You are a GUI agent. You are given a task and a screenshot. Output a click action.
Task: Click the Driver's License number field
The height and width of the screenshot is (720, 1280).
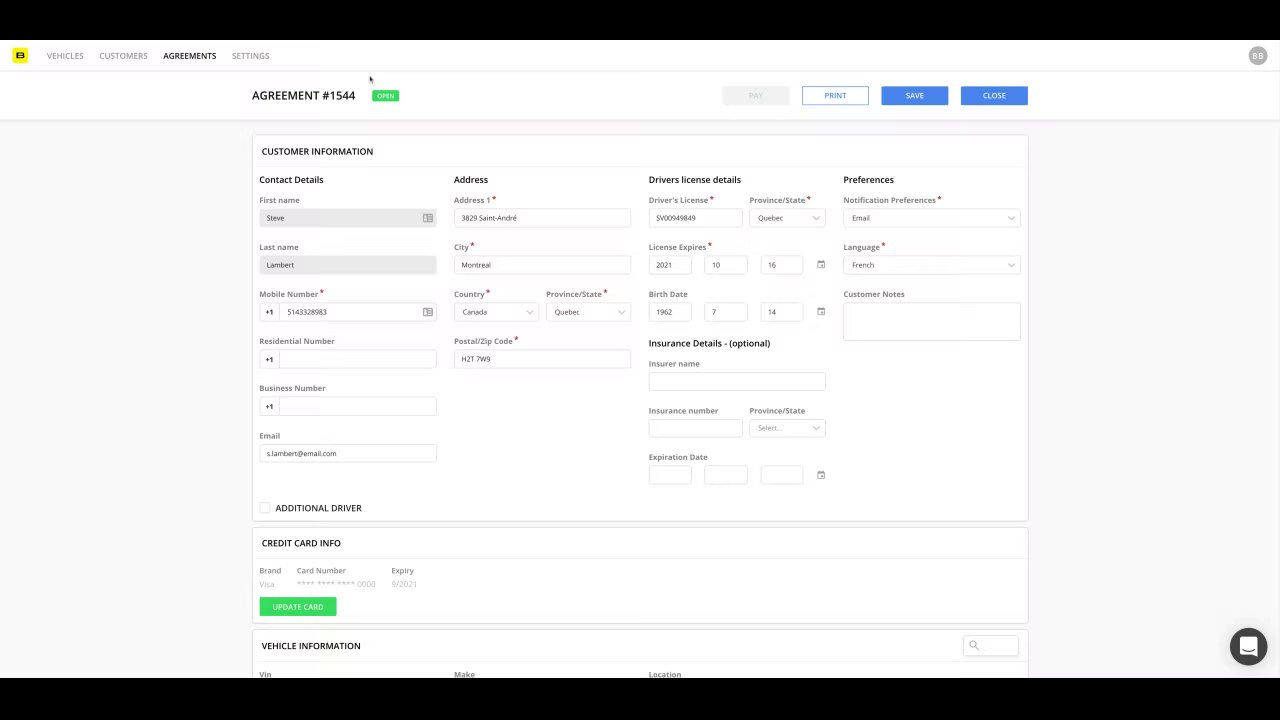click(x=695, y=218)
